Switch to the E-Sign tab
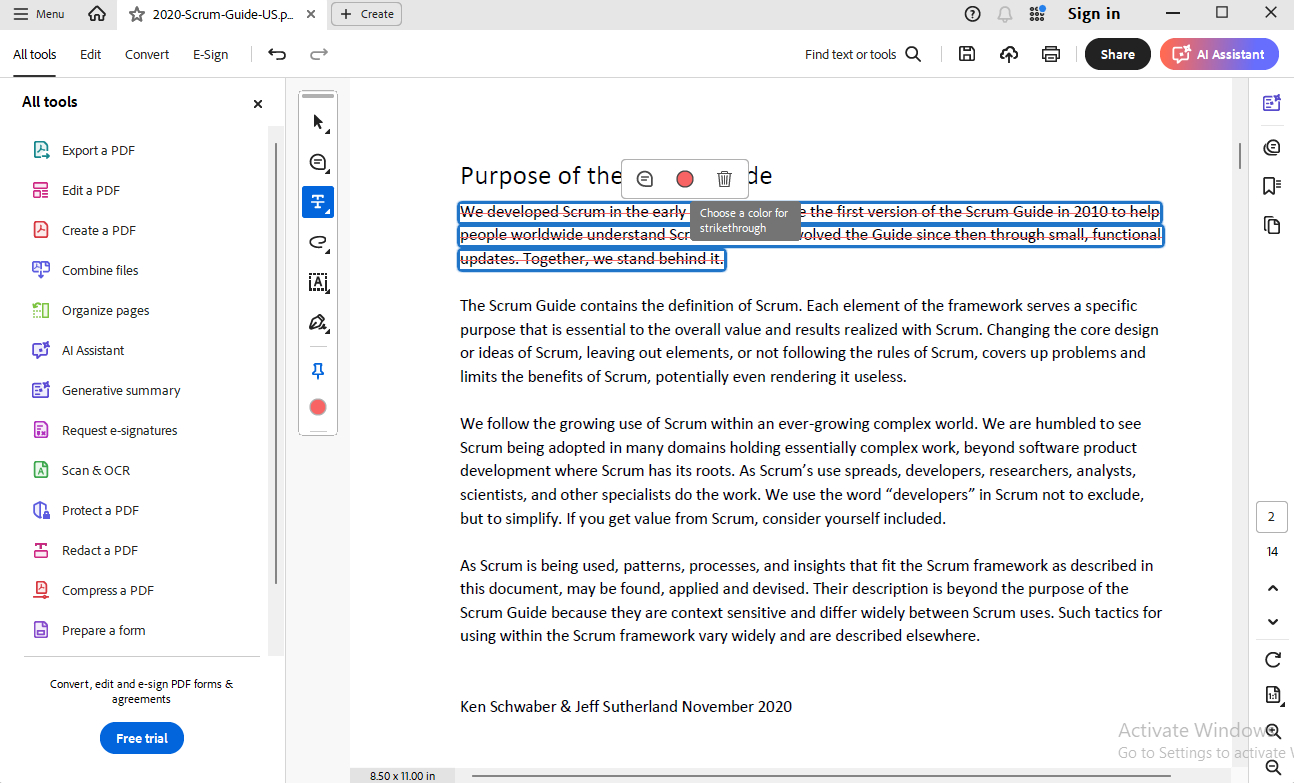Viewport: 1294px width, 783px height. pyautogui.click(x=210, y=55)
